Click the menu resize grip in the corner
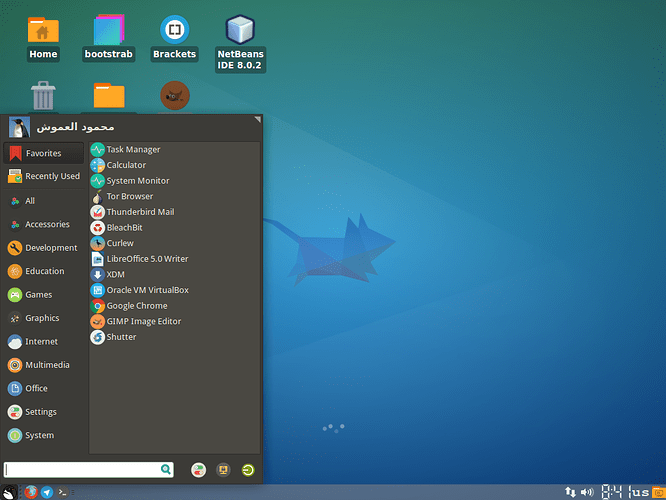666x500 pixels. tap(257, 120)
